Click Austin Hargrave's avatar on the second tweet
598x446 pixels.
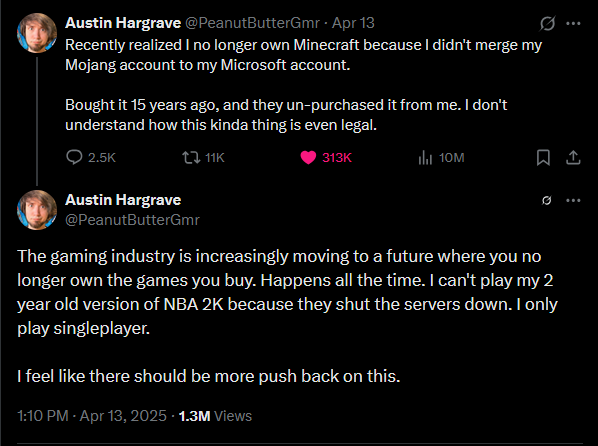click(37, 210)
